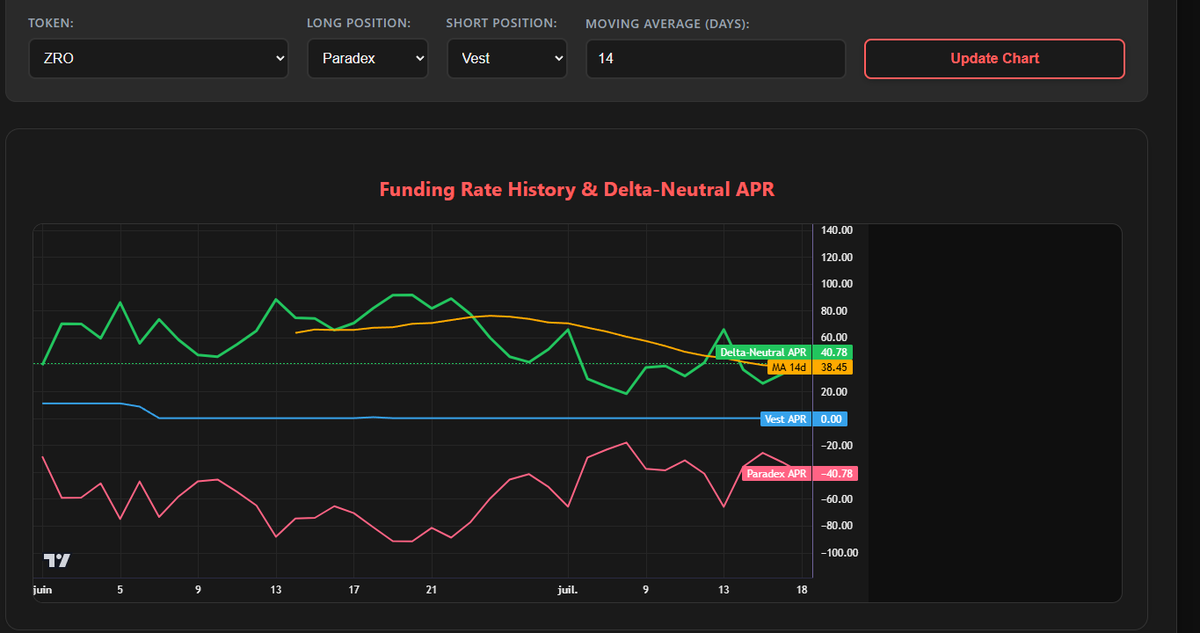1200x633 pixels.
Task: Click the SHORT POSITION: field label
Action: coord(502,22)
